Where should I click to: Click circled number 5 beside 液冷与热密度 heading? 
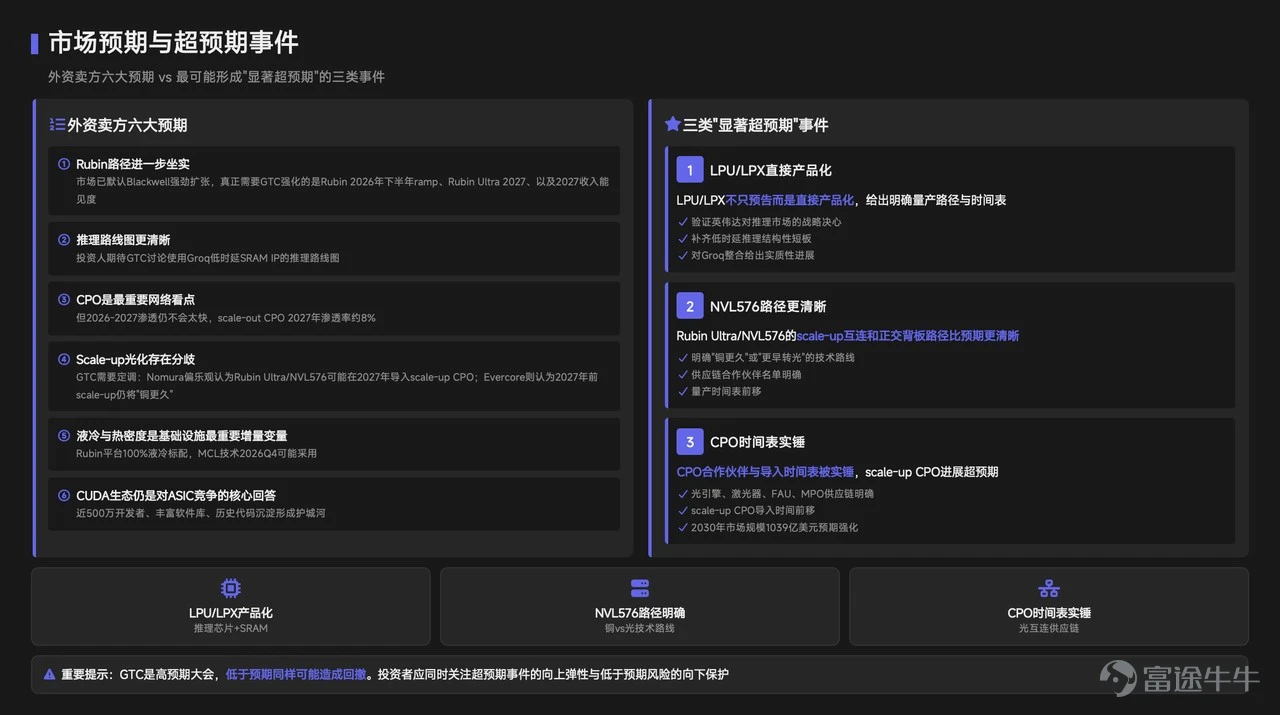click(x=64, y=436)
